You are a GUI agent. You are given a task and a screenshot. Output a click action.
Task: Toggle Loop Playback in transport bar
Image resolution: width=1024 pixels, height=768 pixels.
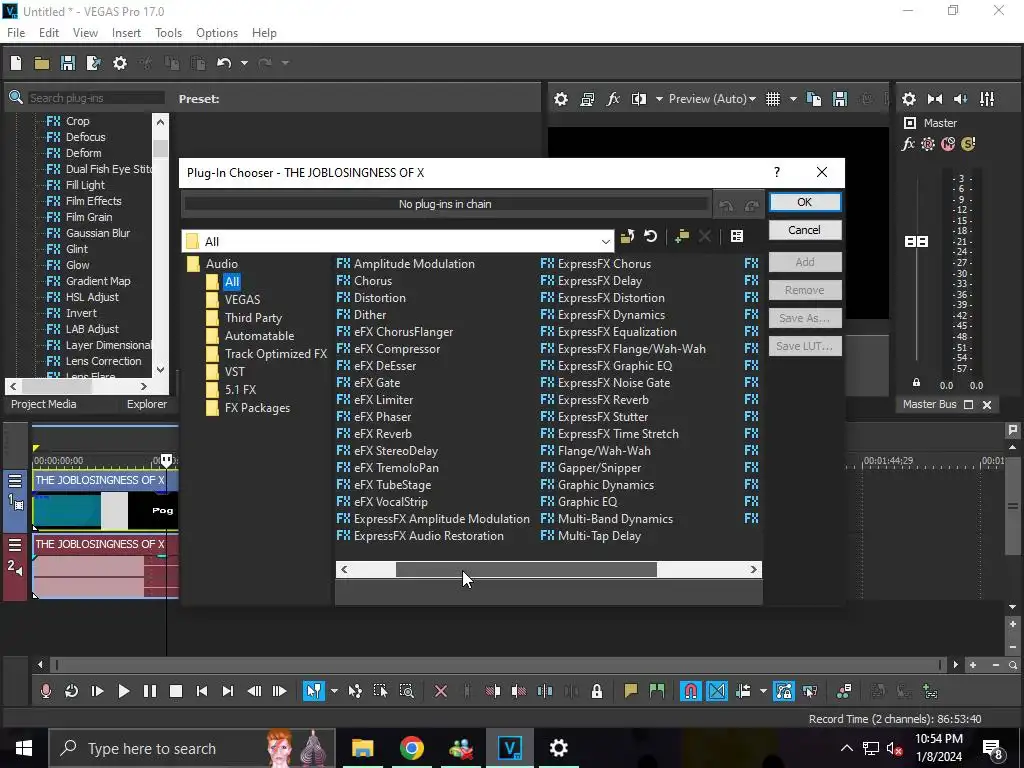pos(71,691)
